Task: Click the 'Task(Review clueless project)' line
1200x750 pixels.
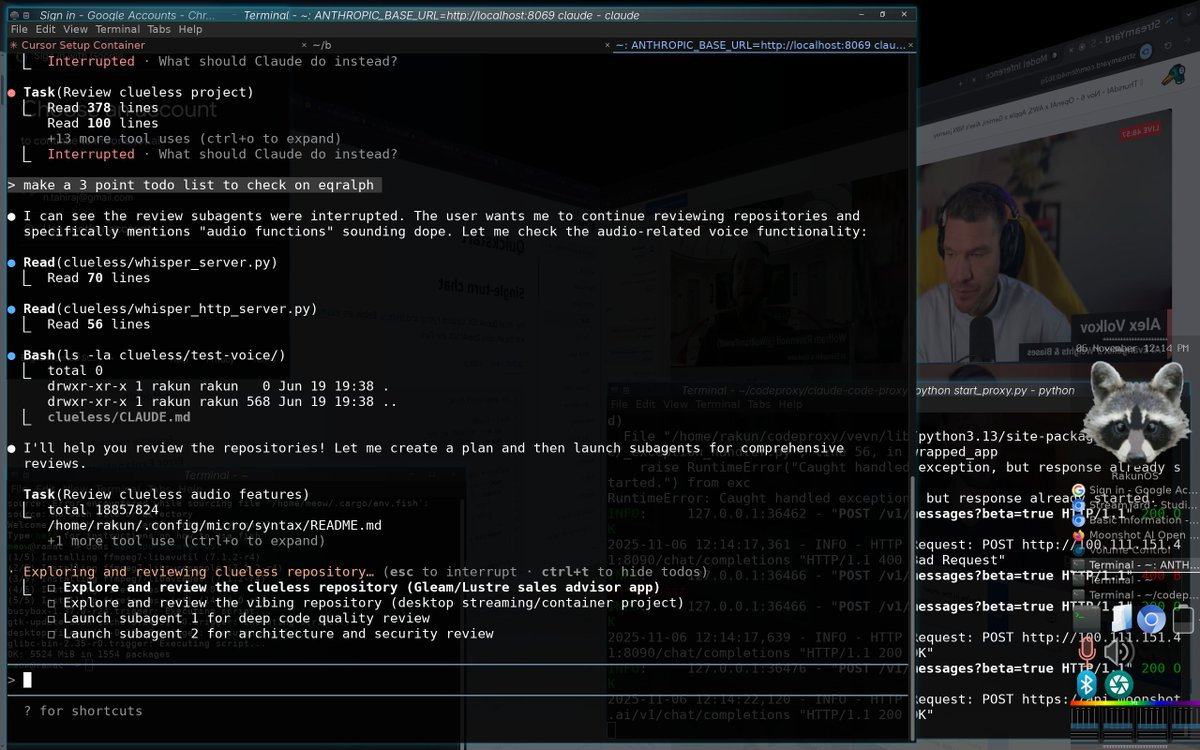Action: coord(138,92)
